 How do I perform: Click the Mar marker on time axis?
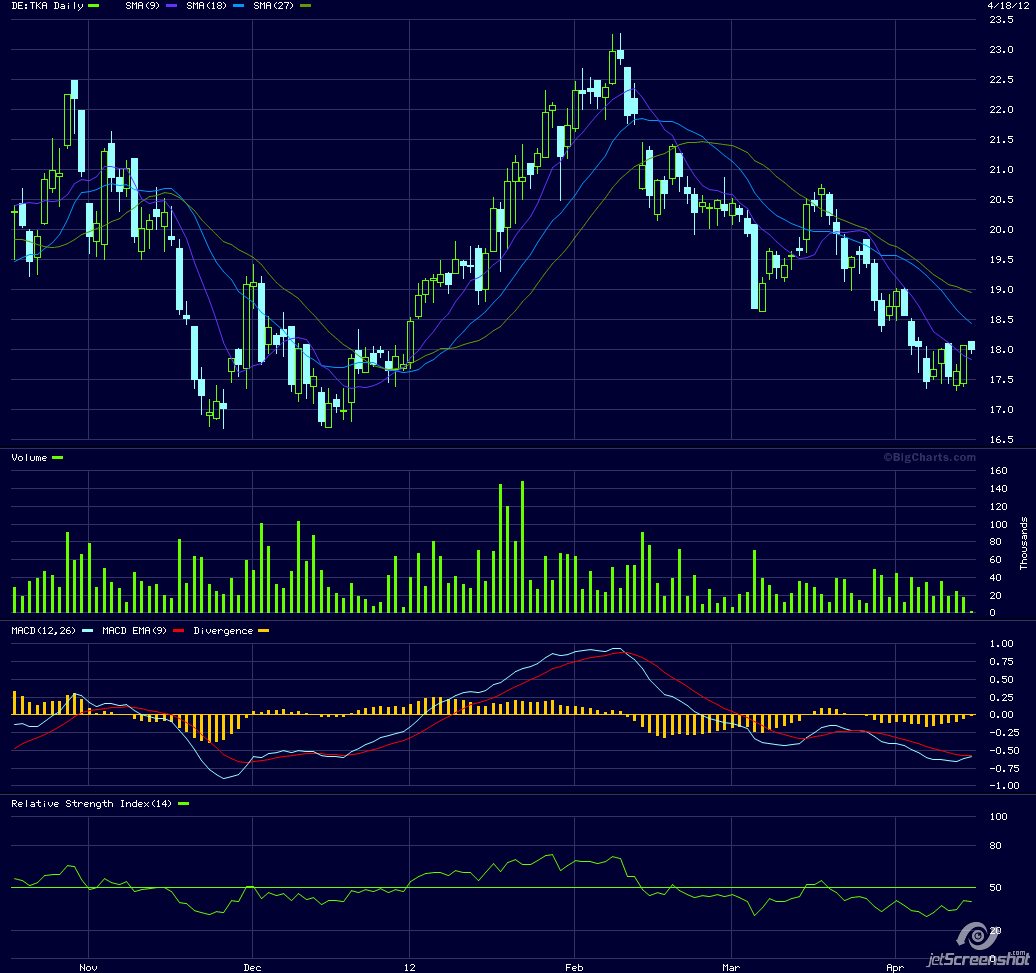click(731, 968)
